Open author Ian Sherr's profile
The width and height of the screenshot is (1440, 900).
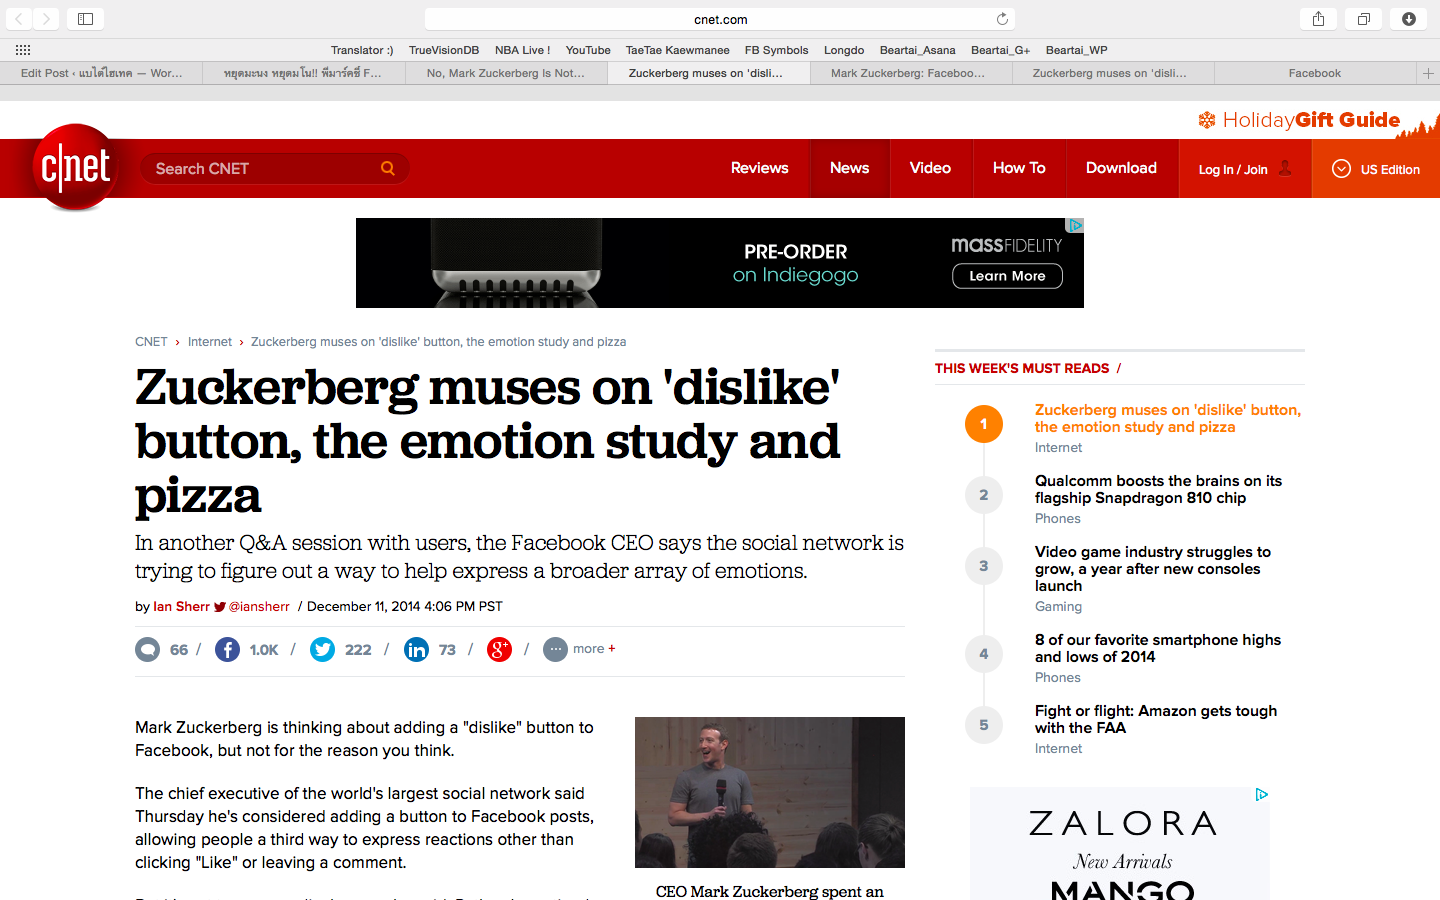tap(181, 607)
